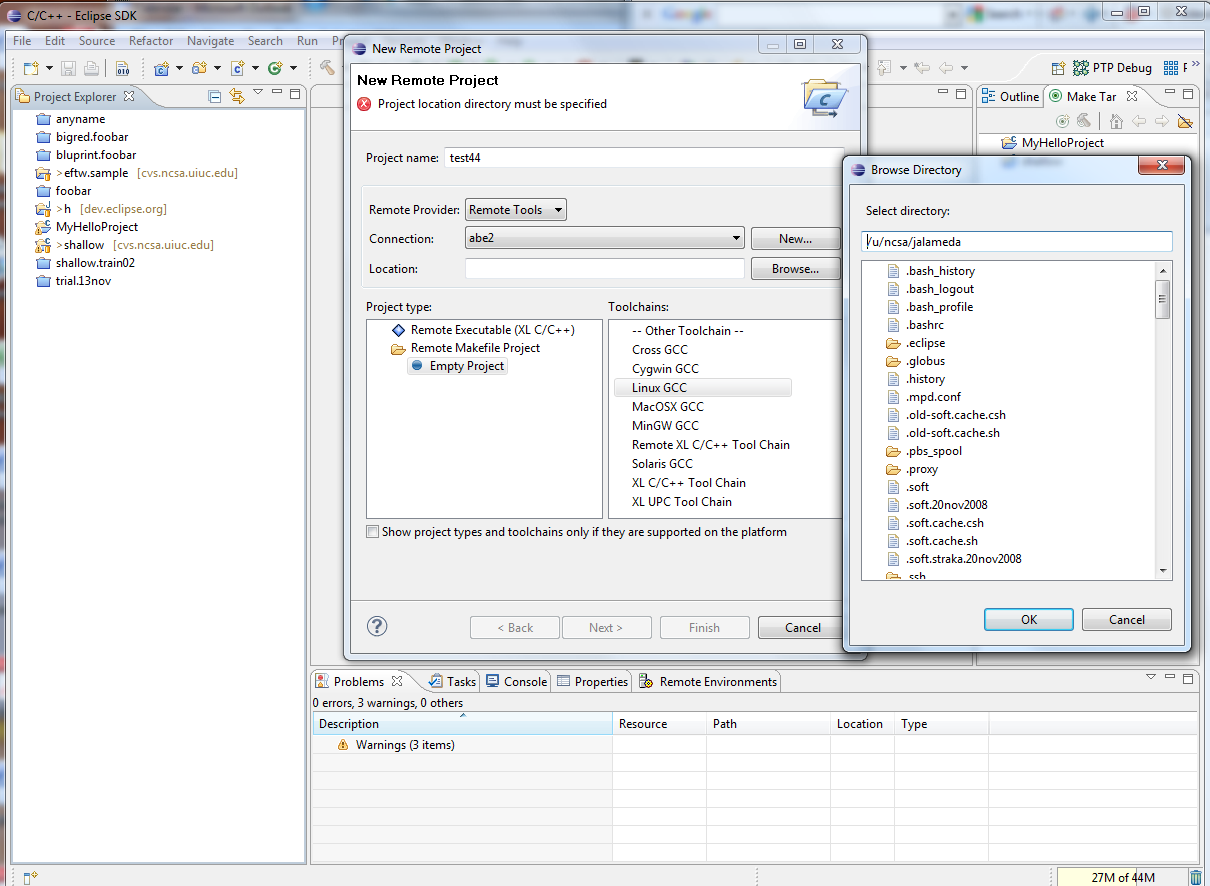Click the Browse... button for Location
Viewport: 1210px width, 886px height.
795,268
